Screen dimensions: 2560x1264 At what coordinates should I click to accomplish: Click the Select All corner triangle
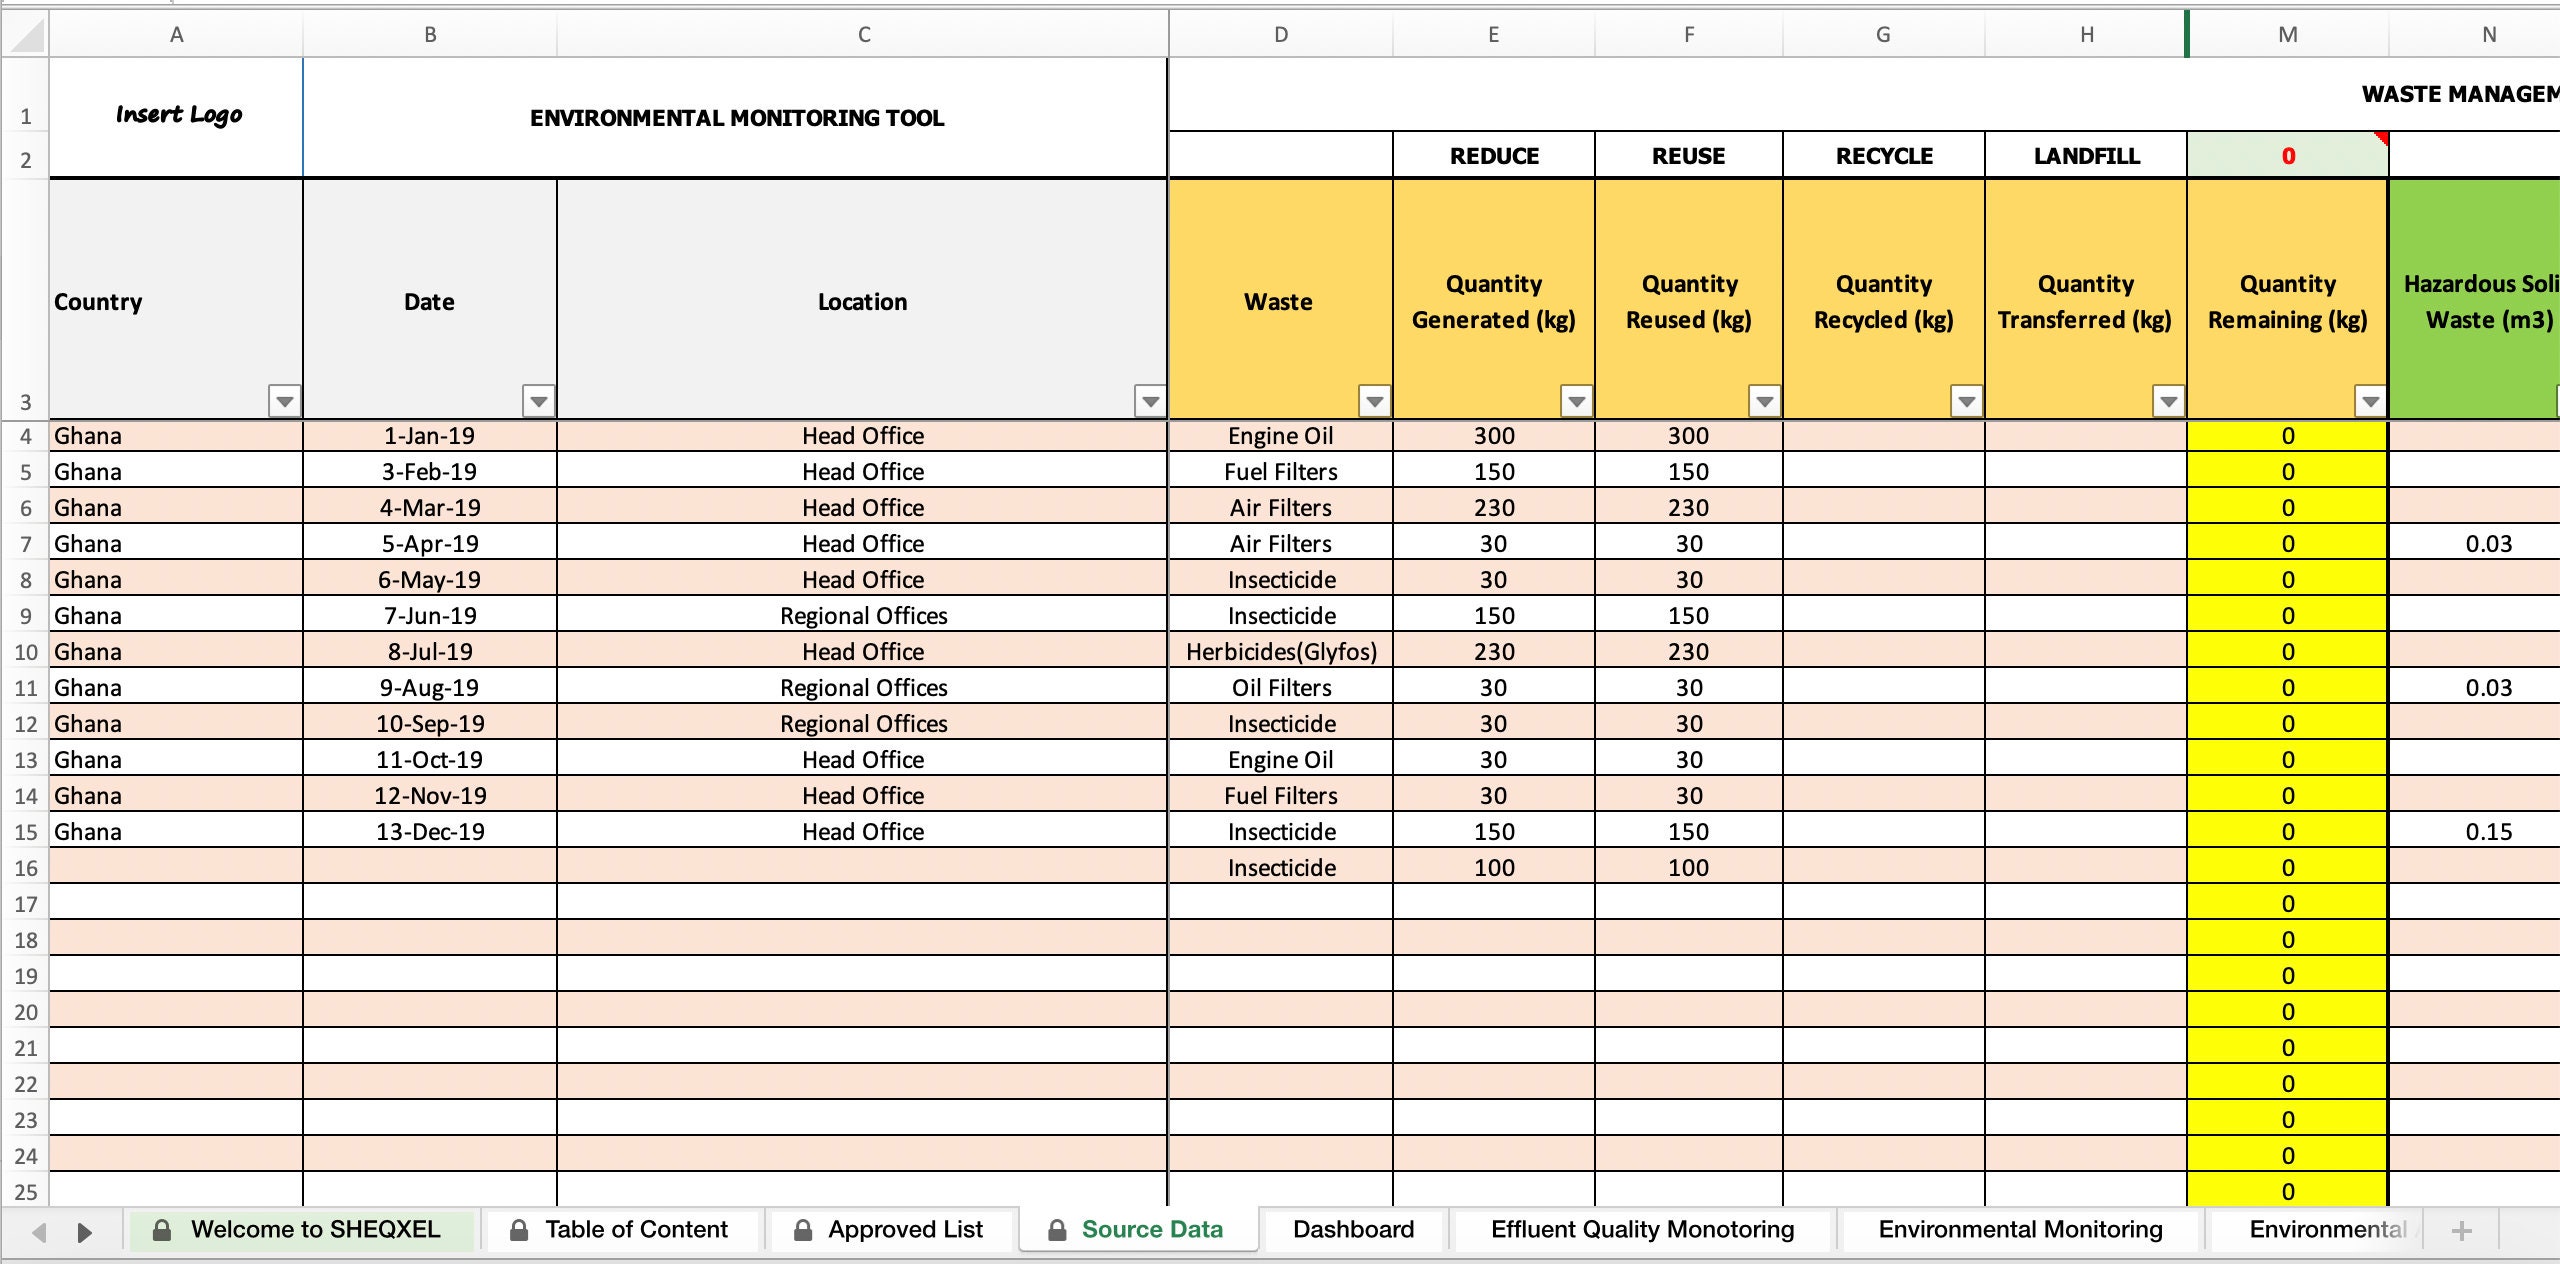tap(27, 34)
